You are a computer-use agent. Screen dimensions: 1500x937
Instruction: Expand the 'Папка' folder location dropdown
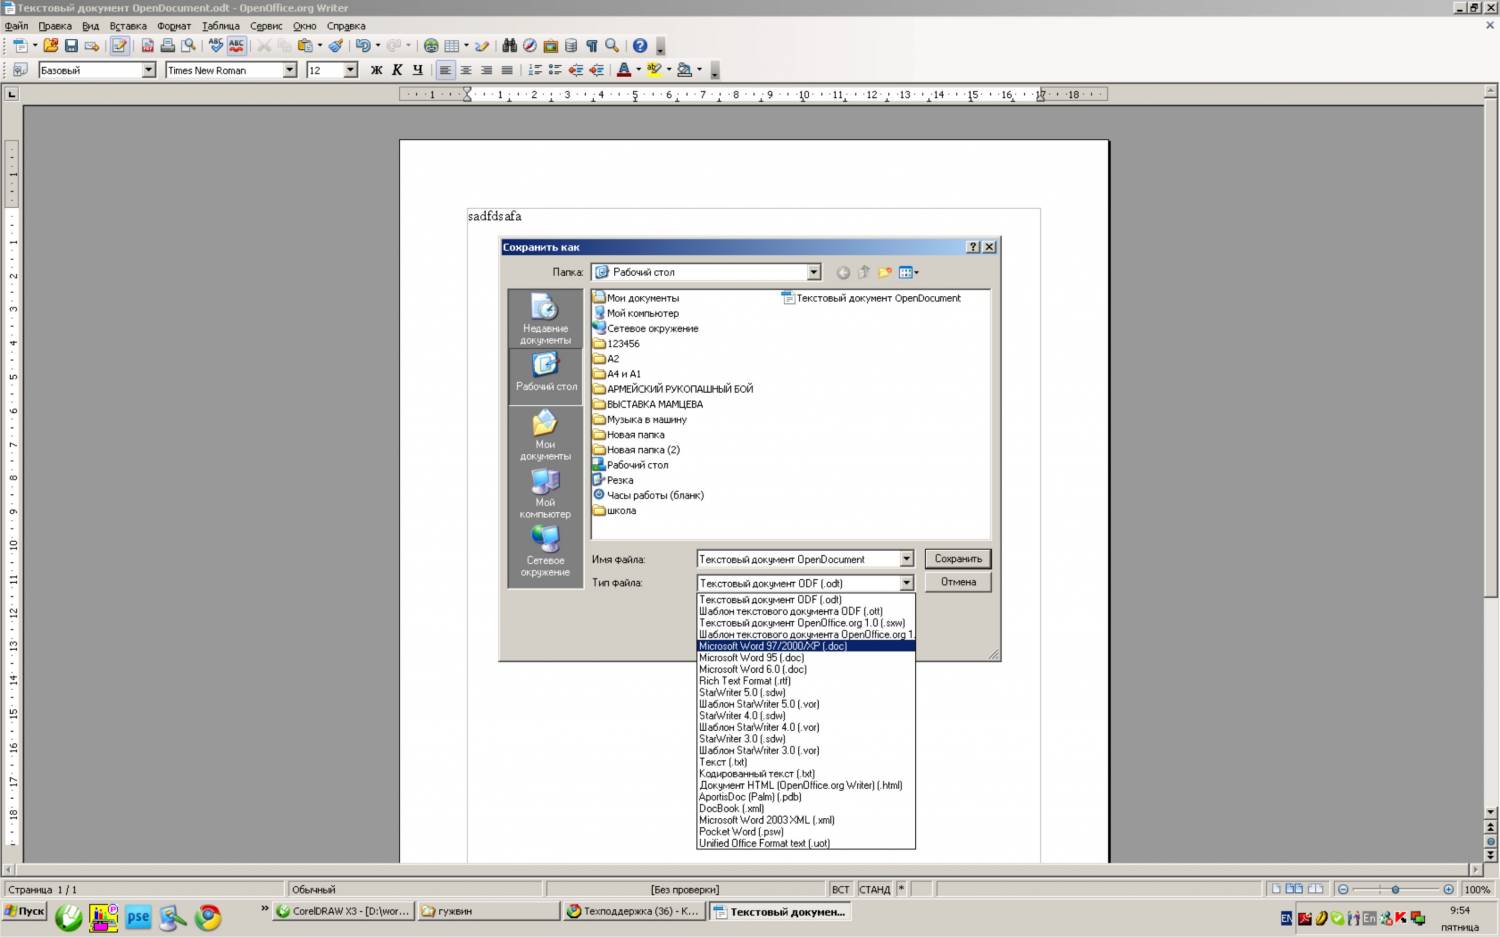coord(813,272)
